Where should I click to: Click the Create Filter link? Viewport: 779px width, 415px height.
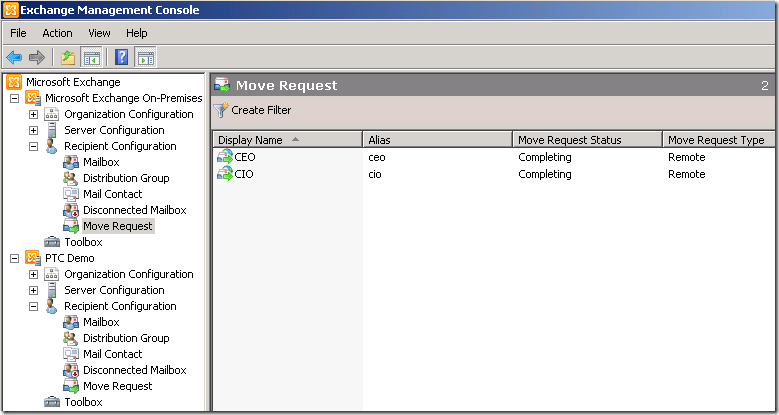[261, 110]
